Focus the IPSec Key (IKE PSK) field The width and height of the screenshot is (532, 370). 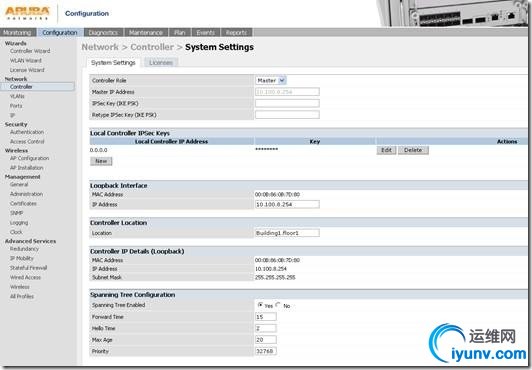tap(287, 103)
